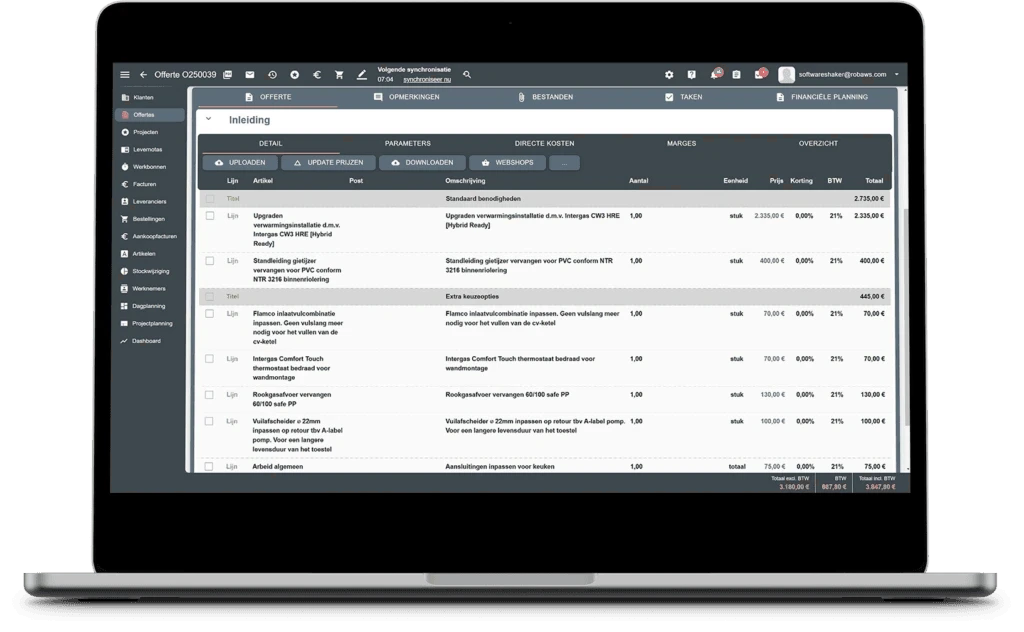Send the quote via the envelope icon
The width and height of the screenshot is (1024, 632).
point(249,75)
